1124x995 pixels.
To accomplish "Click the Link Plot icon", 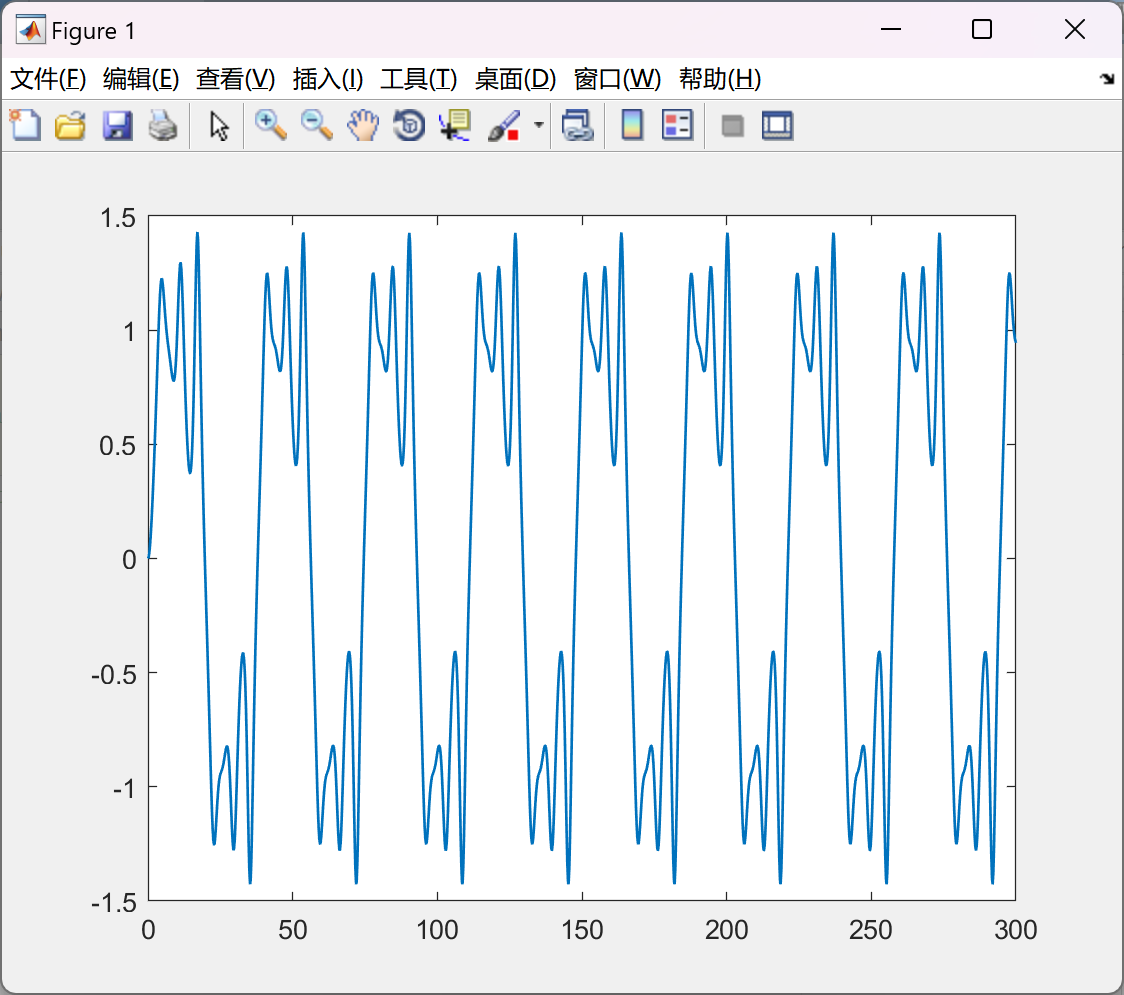I will click(578, 125).
